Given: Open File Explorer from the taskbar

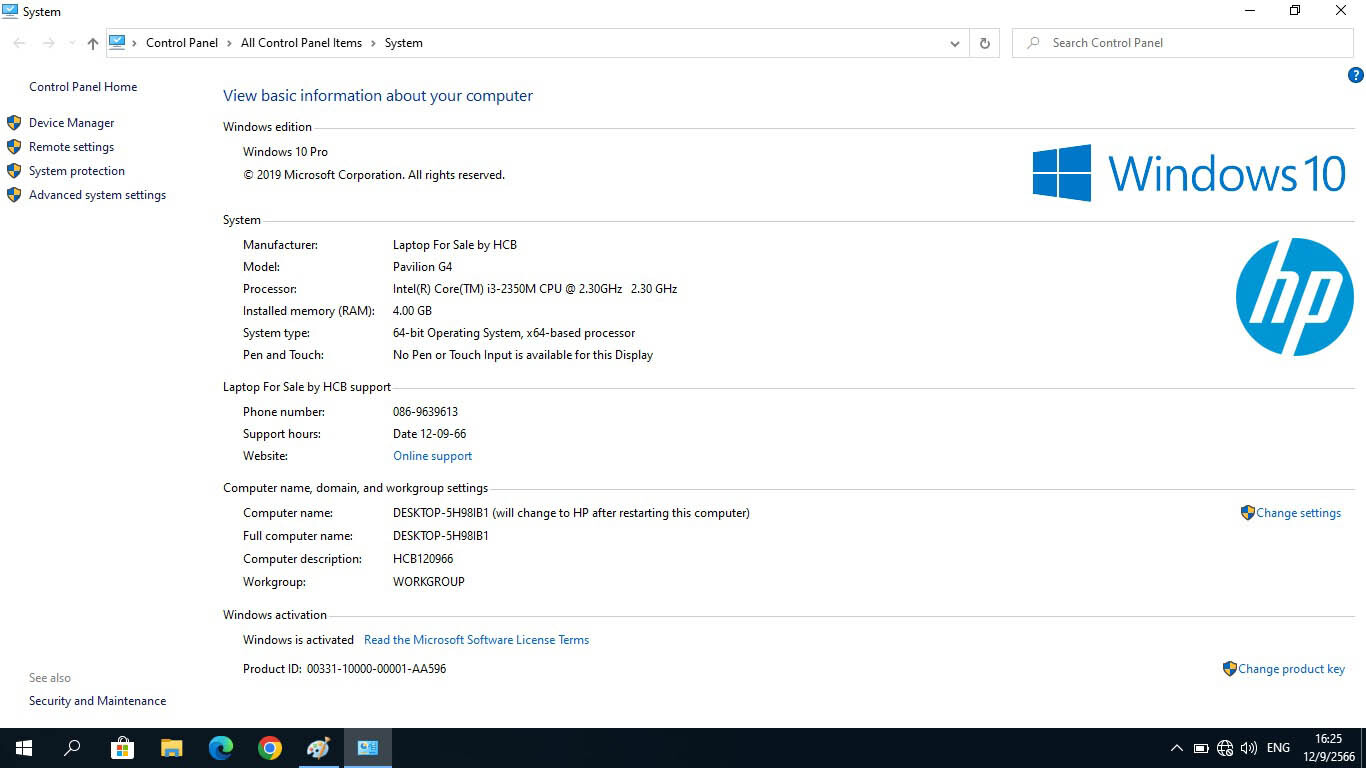Looking at the screenshot, I should tap(172, 748).
